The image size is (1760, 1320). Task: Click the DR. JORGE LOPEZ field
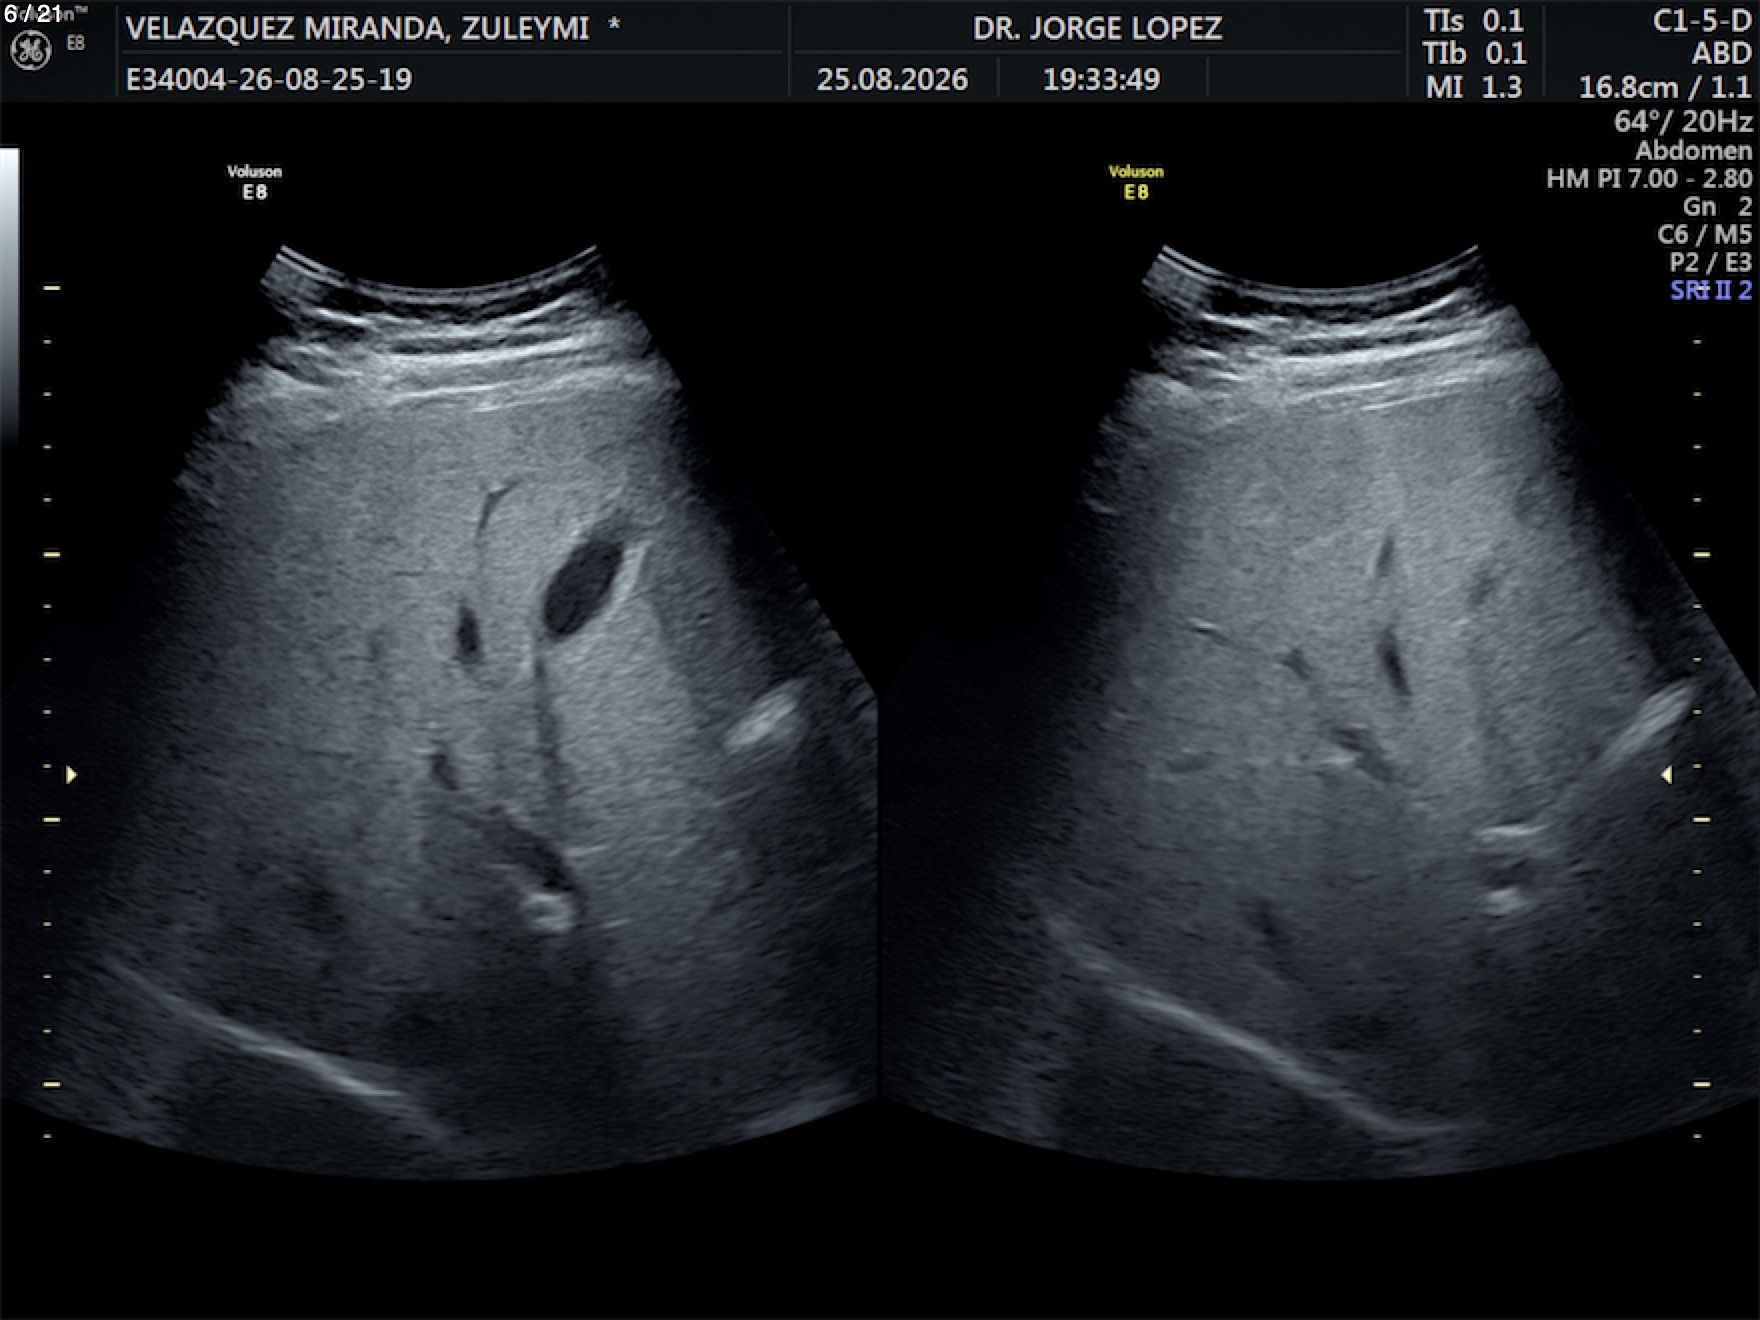1097,28
